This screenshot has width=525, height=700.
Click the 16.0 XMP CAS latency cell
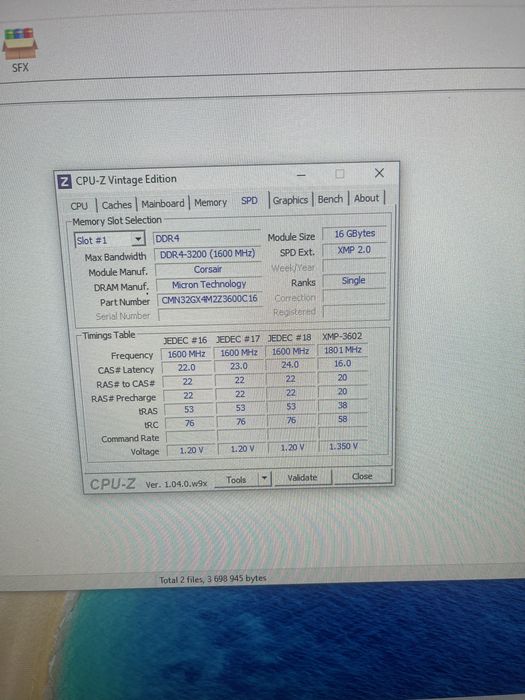tap(343, 363)
